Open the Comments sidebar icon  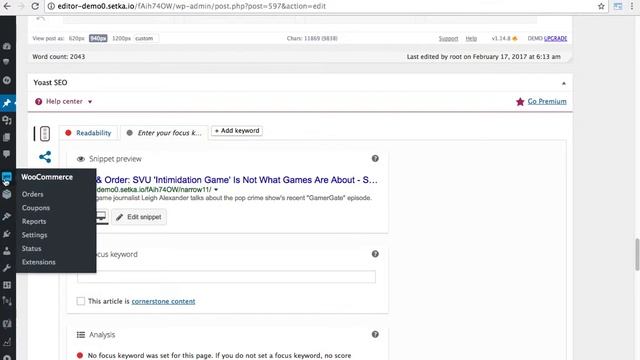point(7,154)
